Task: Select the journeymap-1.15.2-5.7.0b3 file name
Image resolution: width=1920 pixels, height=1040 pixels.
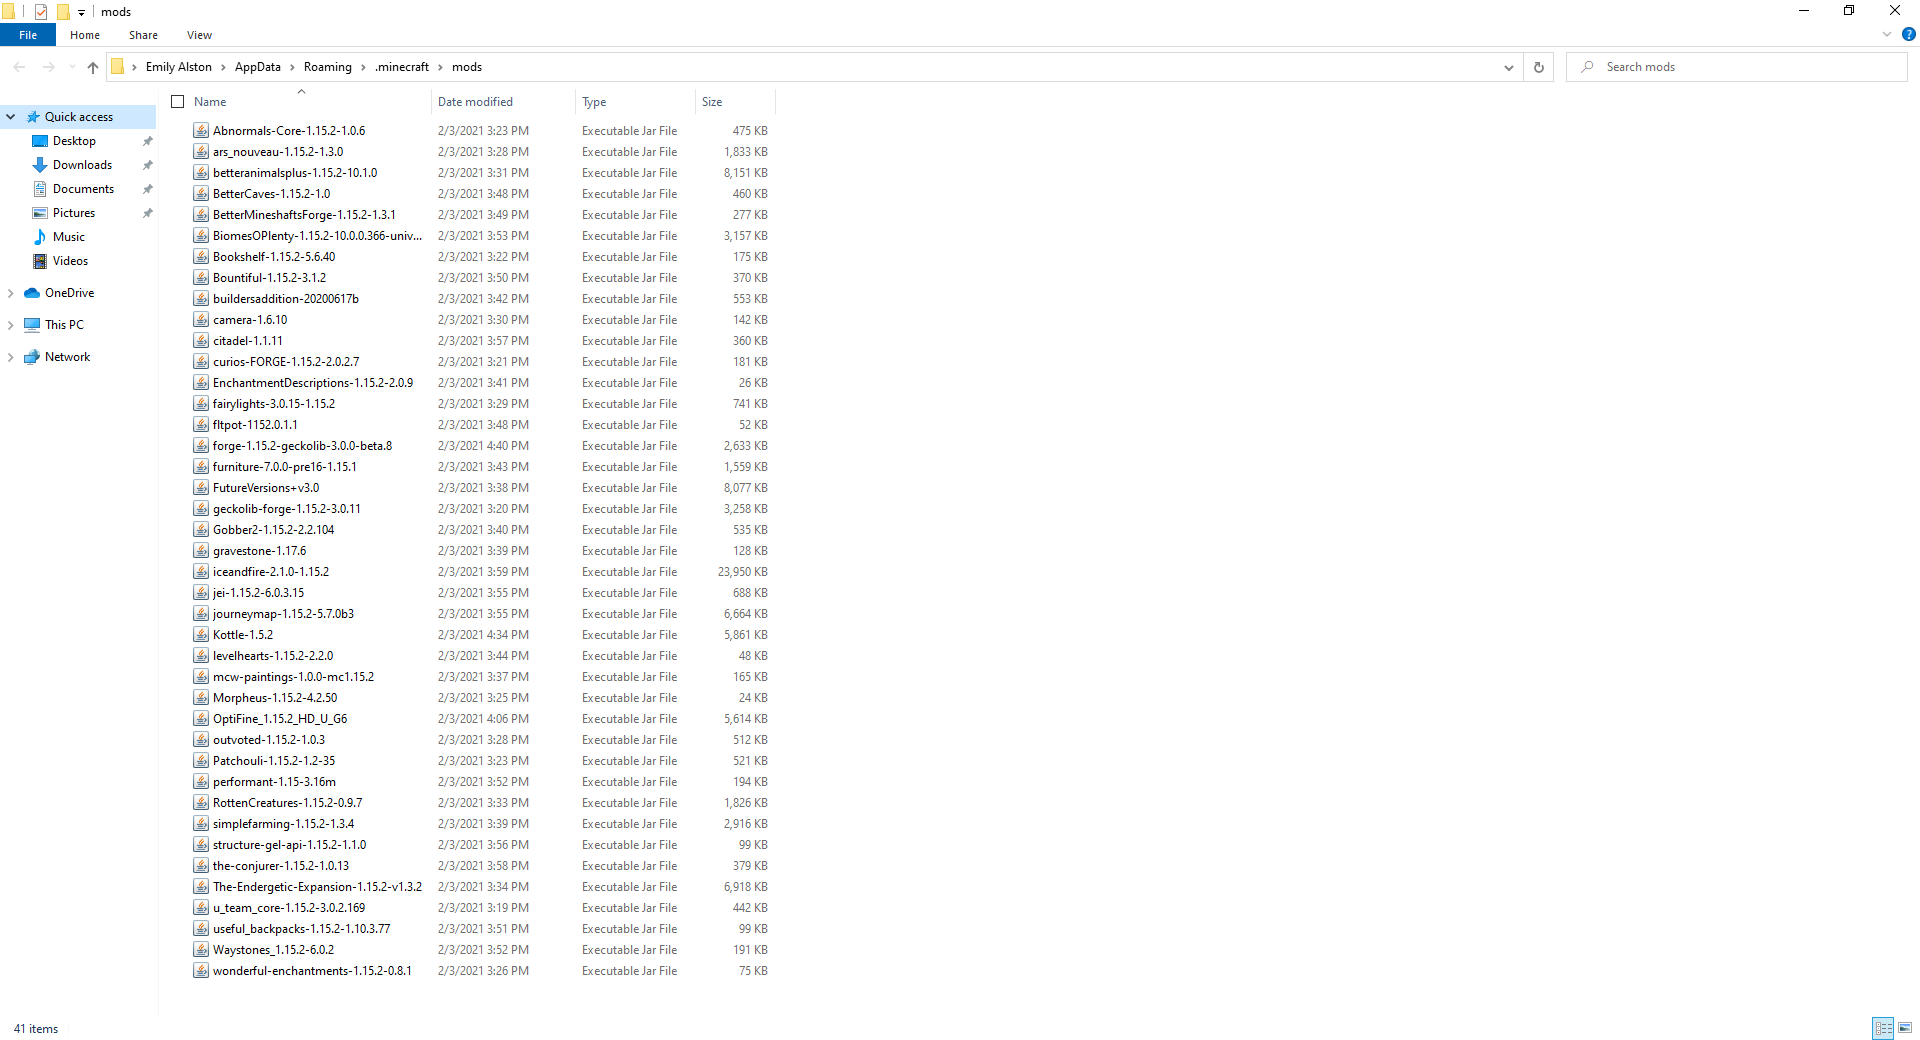Action: tap(283, 614)
